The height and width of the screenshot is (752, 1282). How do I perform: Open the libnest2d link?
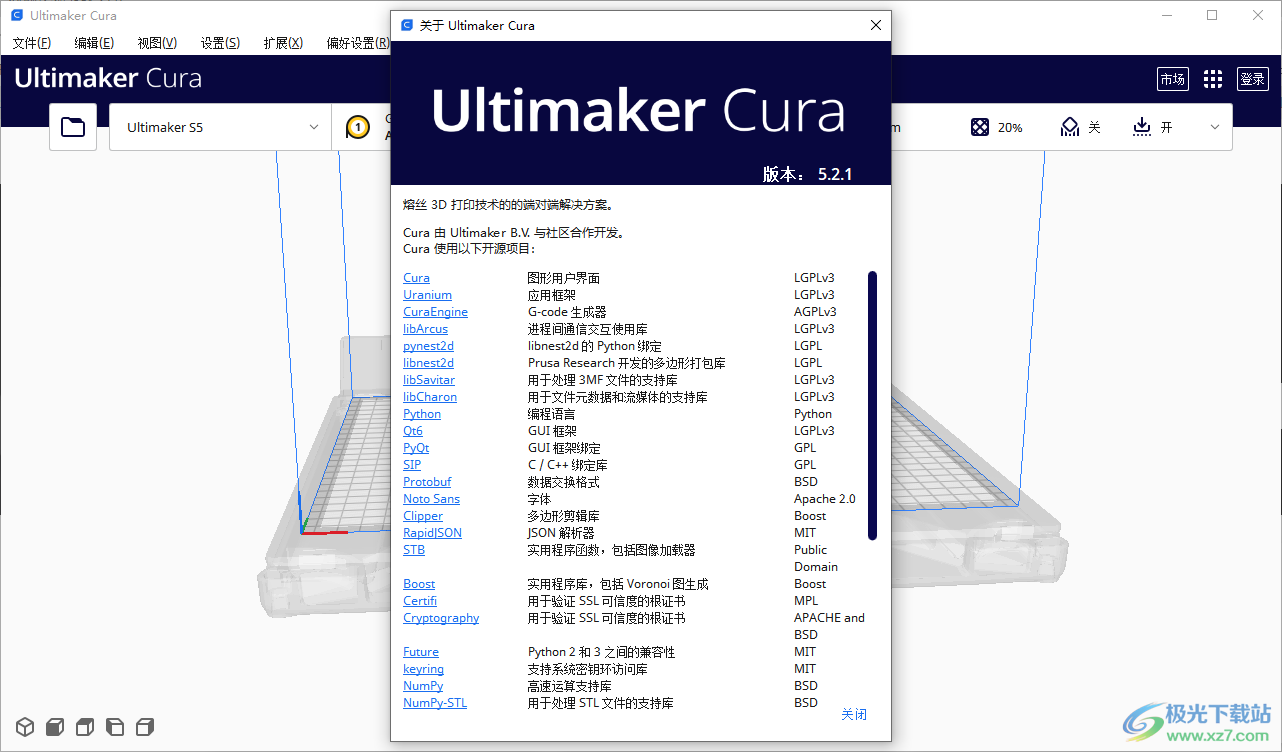coord(428,363)
